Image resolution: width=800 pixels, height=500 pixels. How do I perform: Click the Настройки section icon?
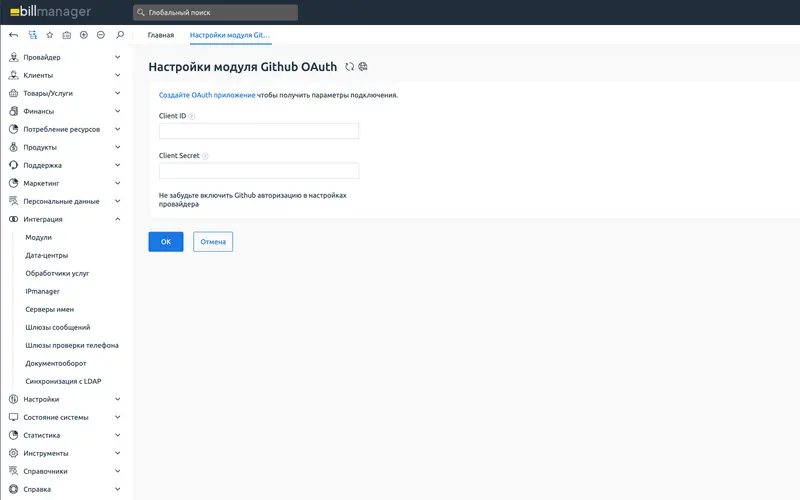click(x=14, y=399)
